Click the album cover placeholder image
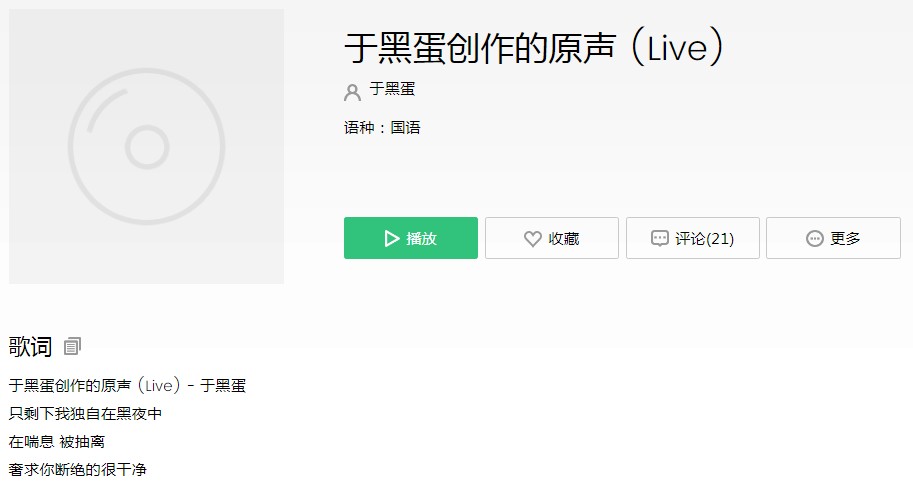Screen dimensions: 913x484 click(x=146, y=146)
